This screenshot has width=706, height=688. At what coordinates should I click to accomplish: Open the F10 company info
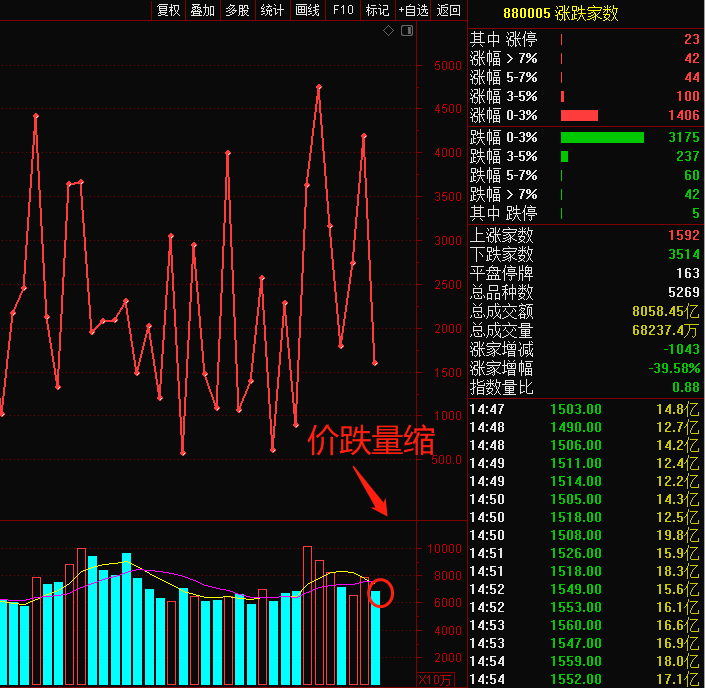click(343, 10)
